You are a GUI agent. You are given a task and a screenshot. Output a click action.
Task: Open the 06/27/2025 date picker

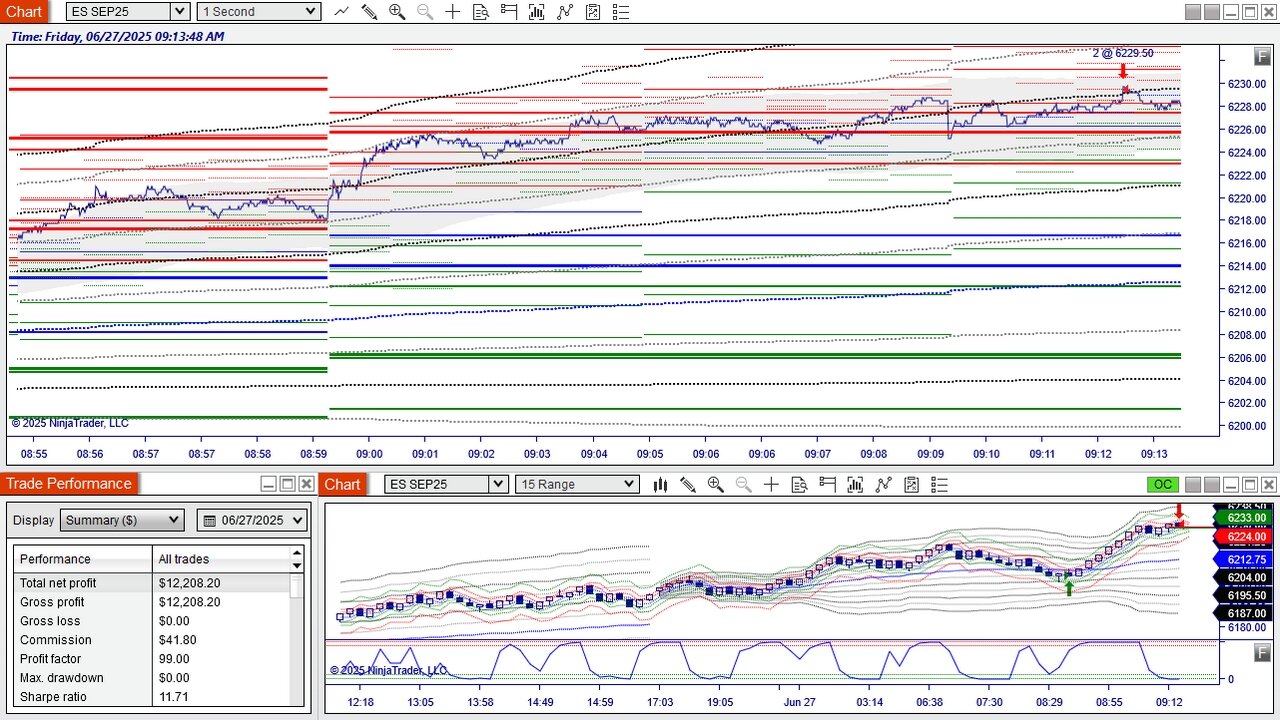click(252, 520)
